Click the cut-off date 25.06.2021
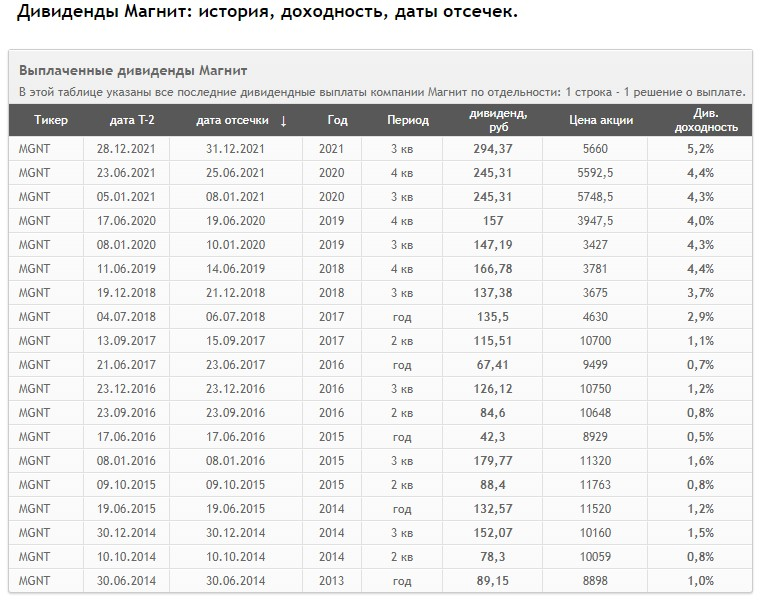Image resolution: width=767 pixels, height=600 pixels. pos(235,173)
